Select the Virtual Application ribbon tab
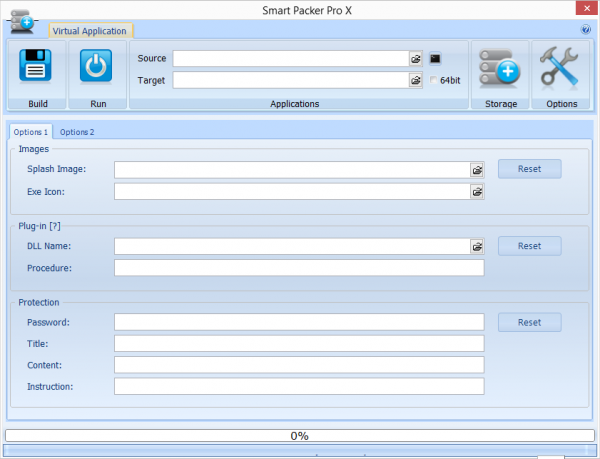Screen dimensions: 600x459 point(90,31)
